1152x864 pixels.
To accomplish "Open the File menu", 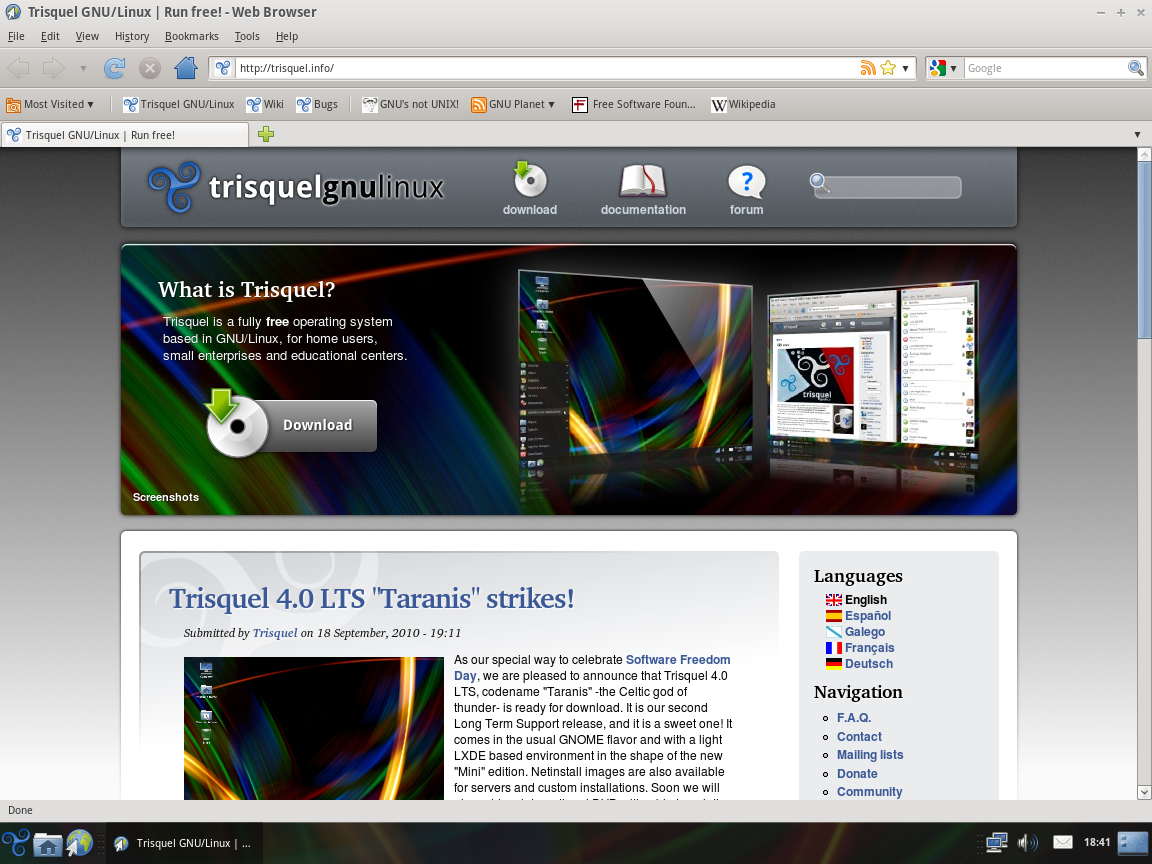I will [x=16, y=36].
